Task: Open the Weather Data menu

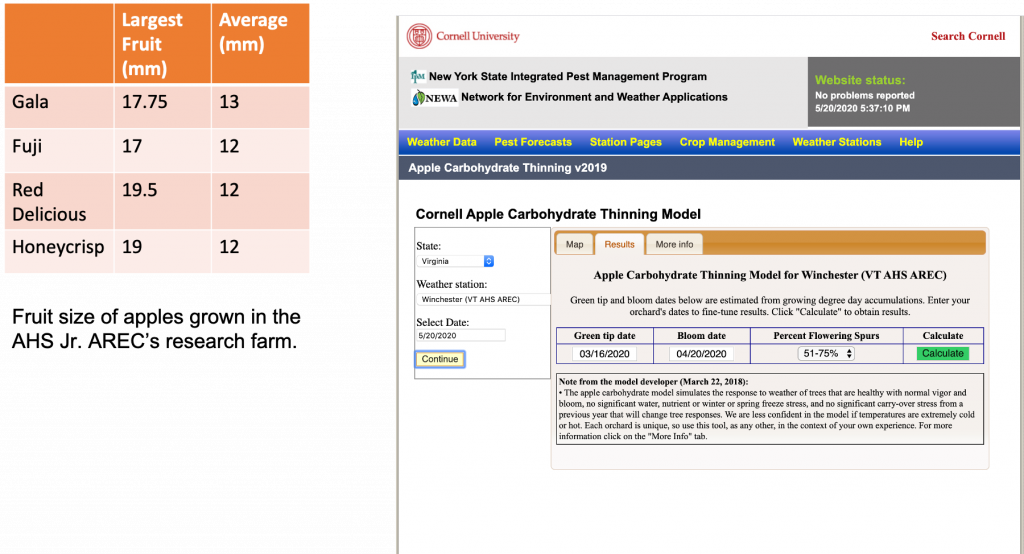Action: (441, 142)
